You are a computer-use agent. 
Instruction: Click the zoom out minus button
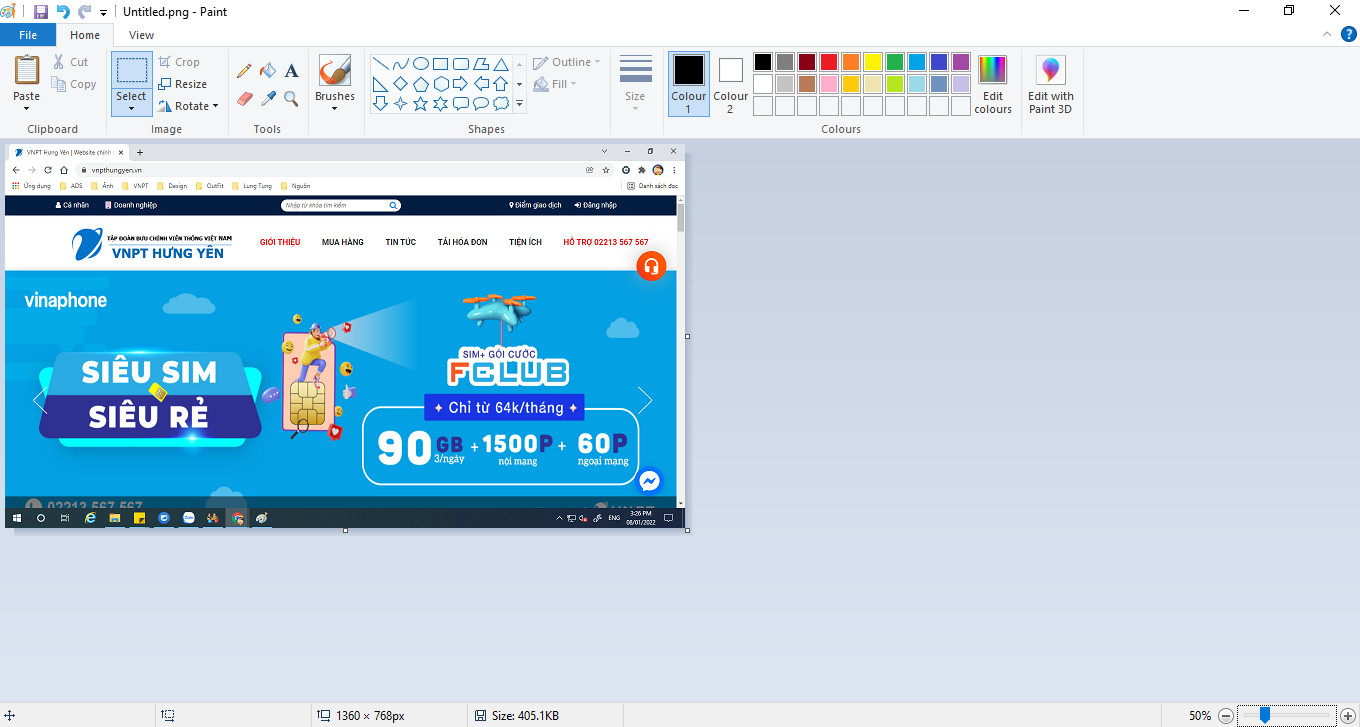[x=1226, y=715]
